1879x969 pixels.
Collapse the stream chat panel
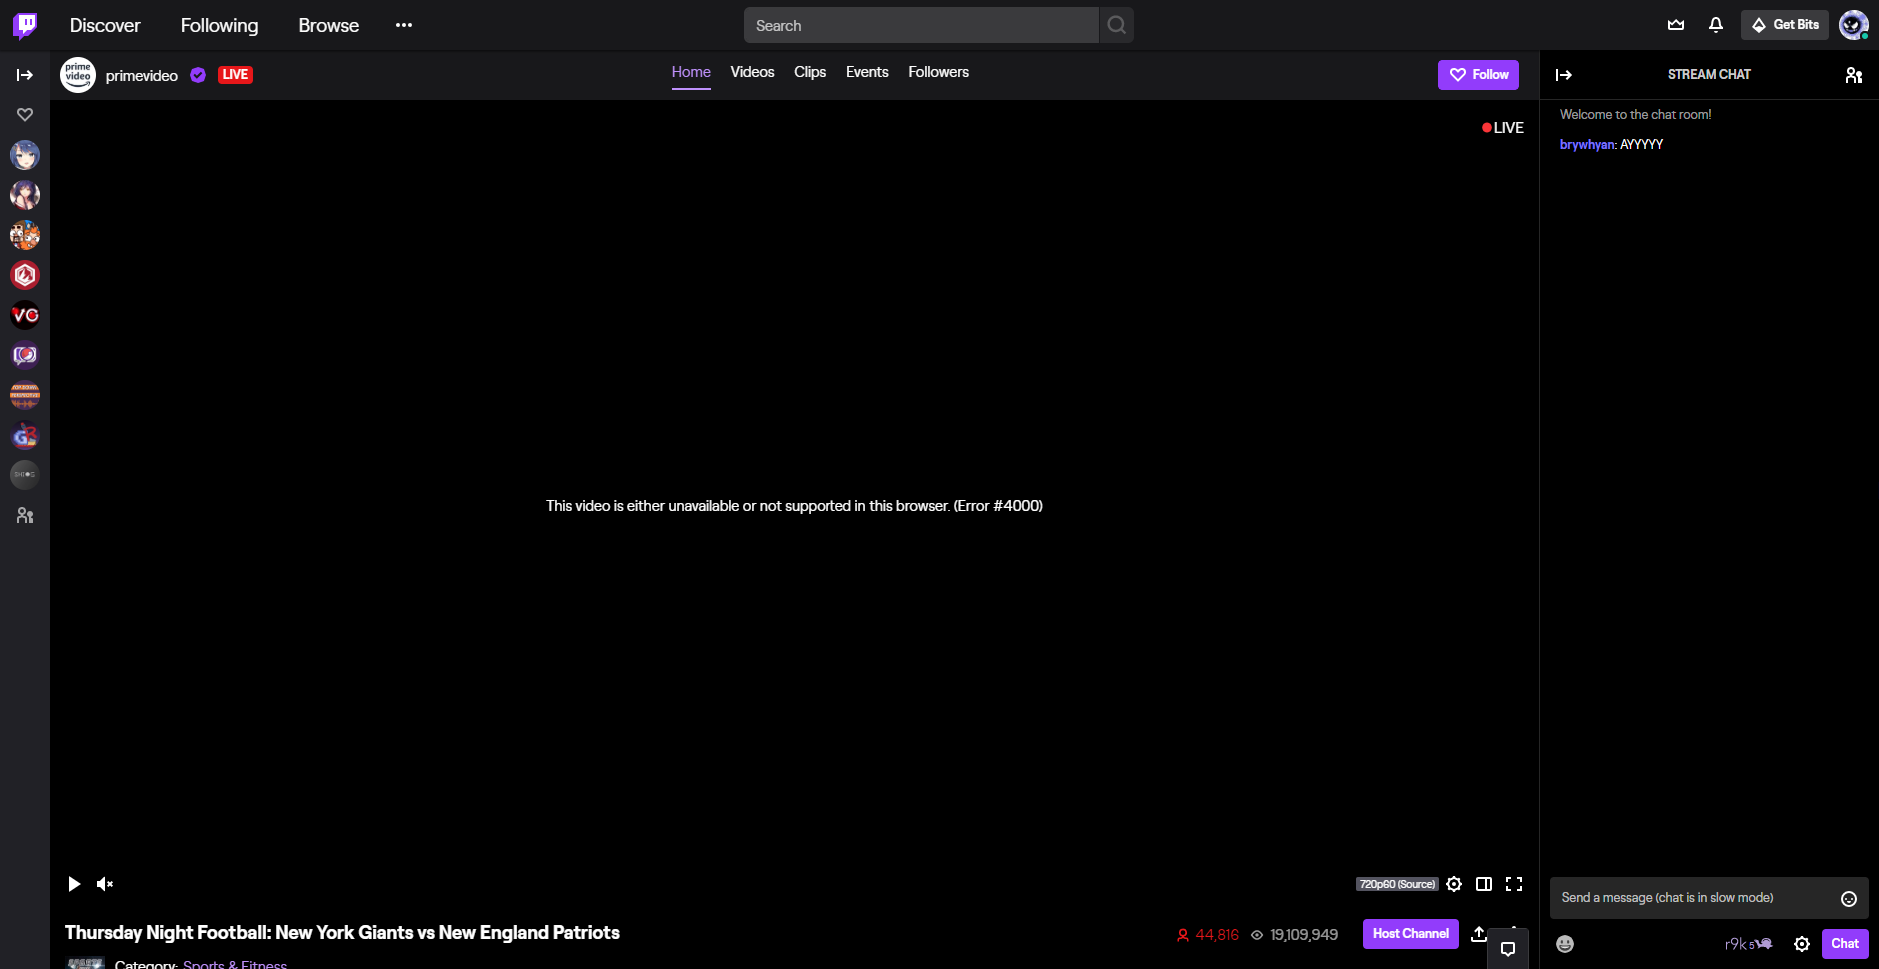(1564, 75)
